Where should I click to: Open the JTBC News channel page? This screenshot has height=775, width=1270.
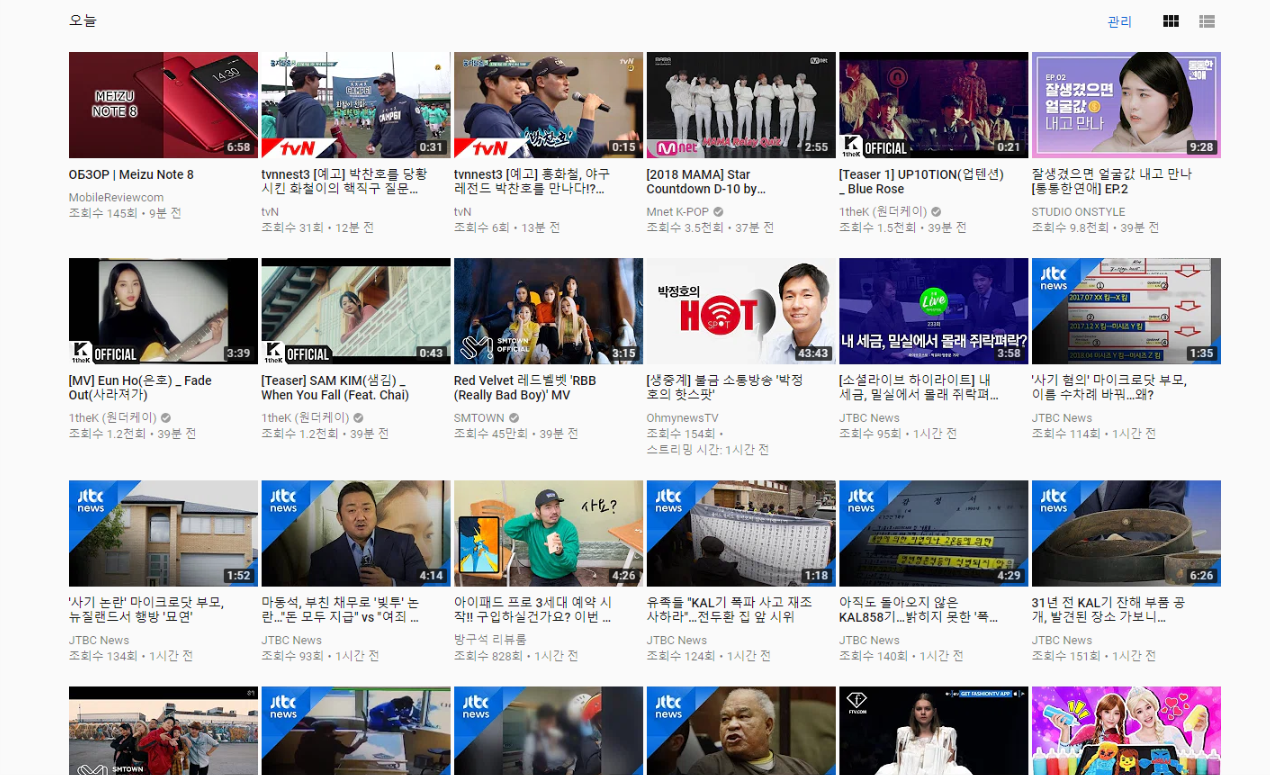click(1060, 417)
